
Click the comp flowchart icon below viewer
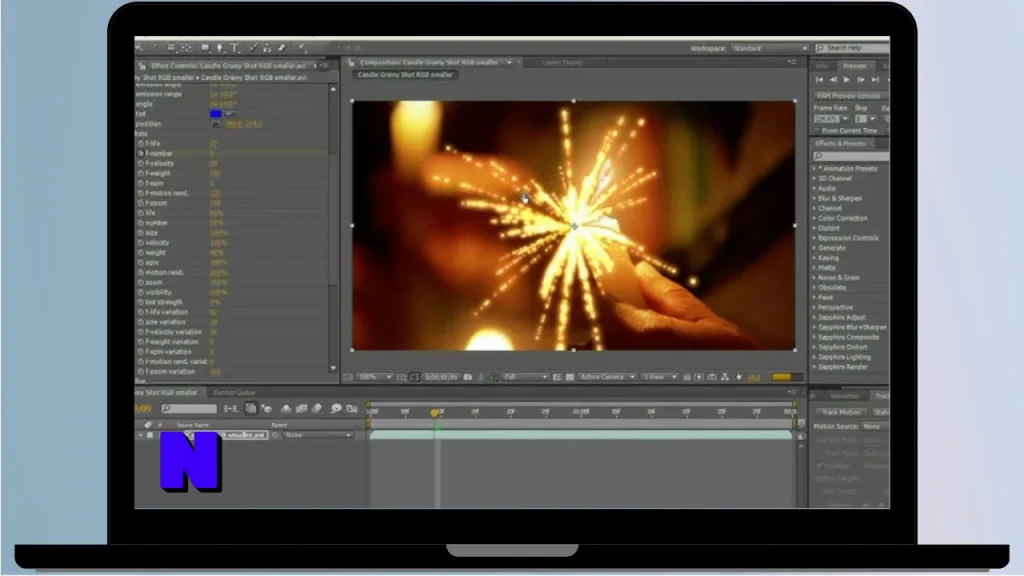tap(725, 377)
